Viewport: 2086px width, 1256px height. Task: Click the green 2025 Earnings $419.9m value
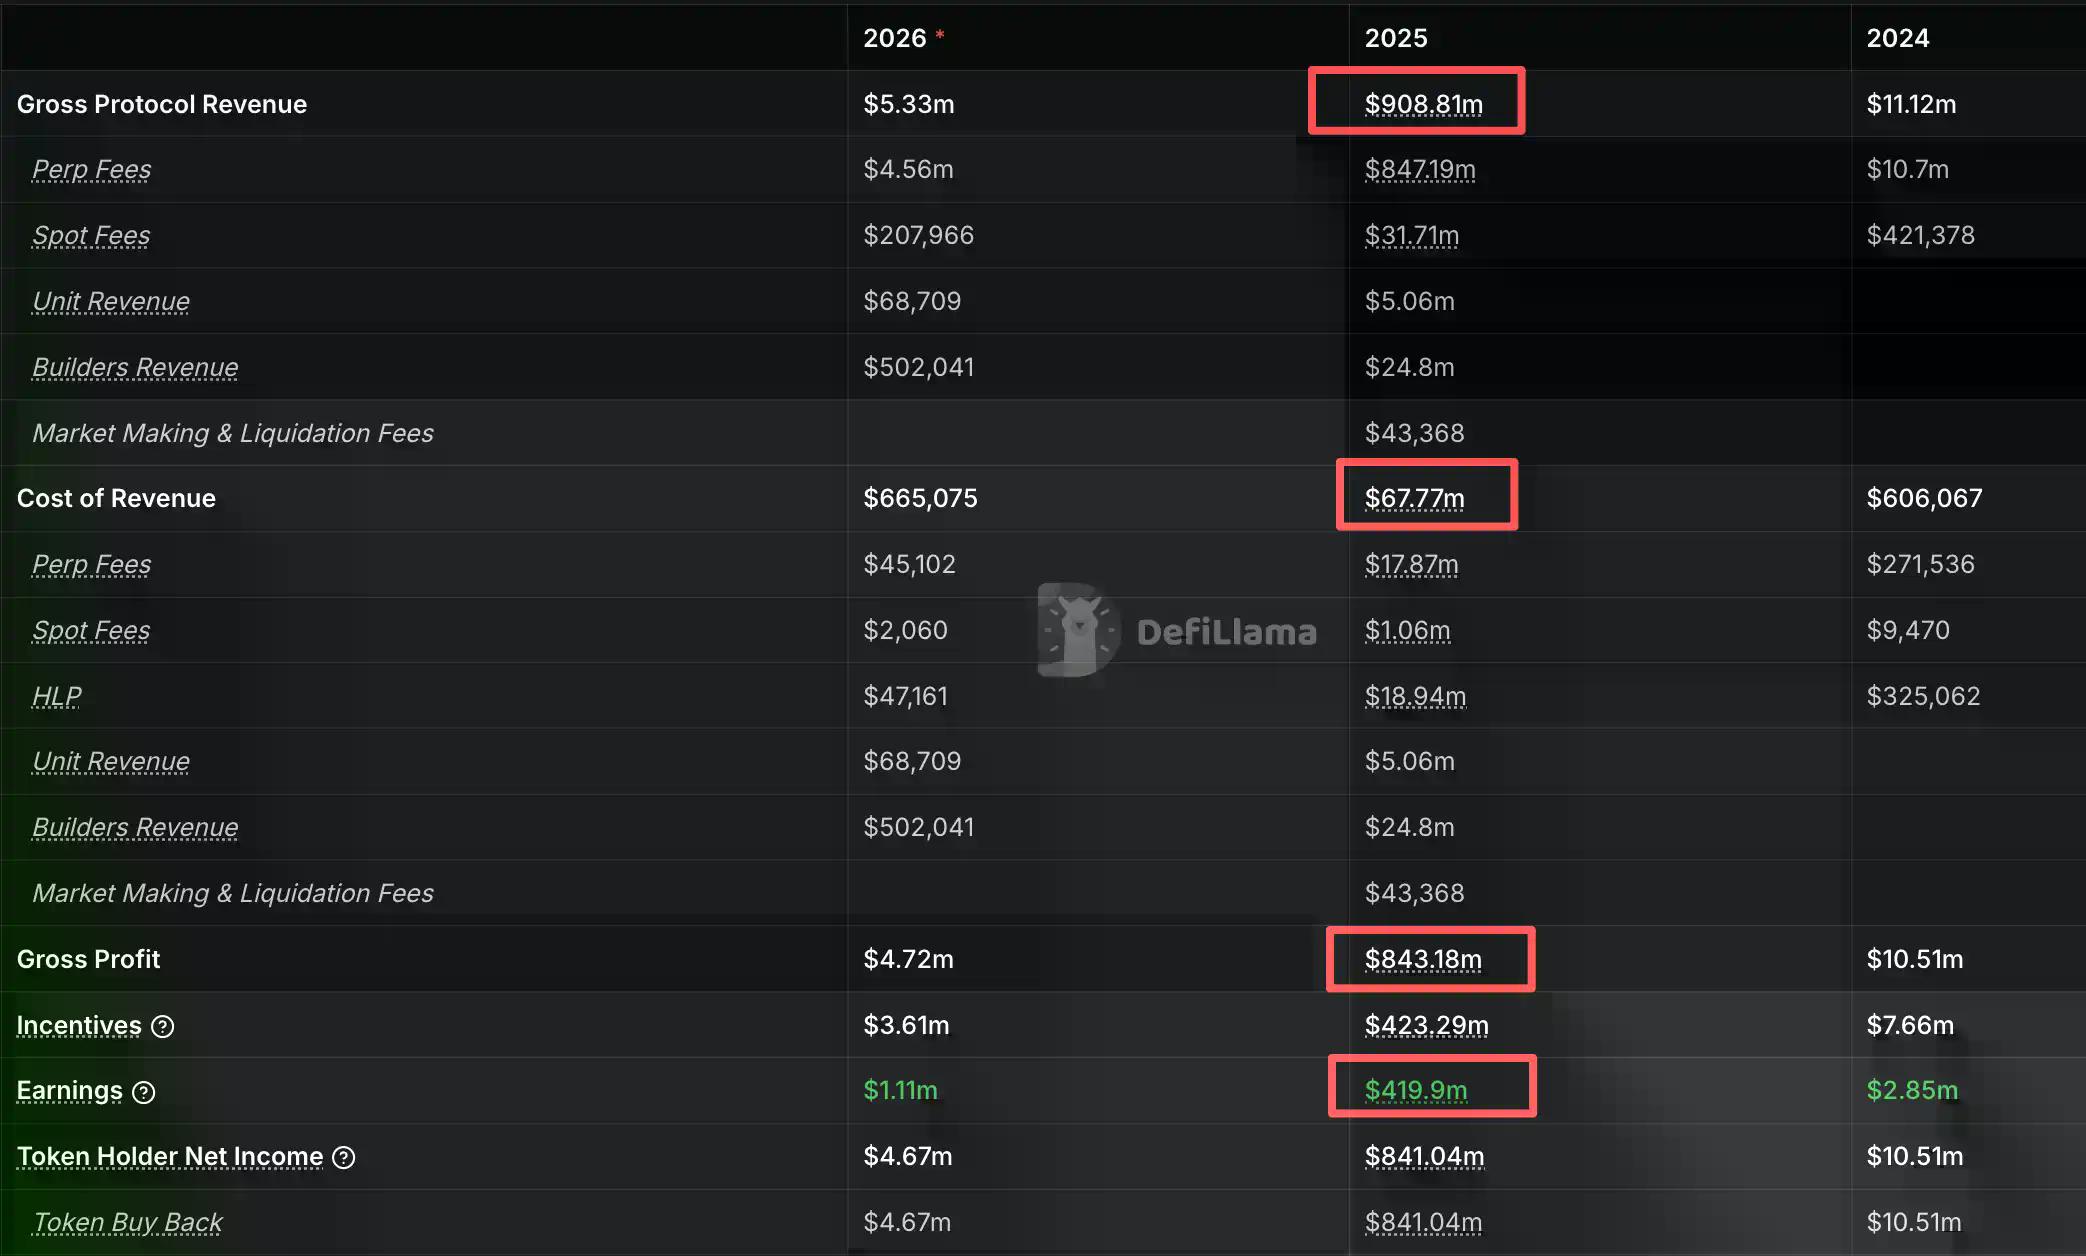point(1416,1090)
